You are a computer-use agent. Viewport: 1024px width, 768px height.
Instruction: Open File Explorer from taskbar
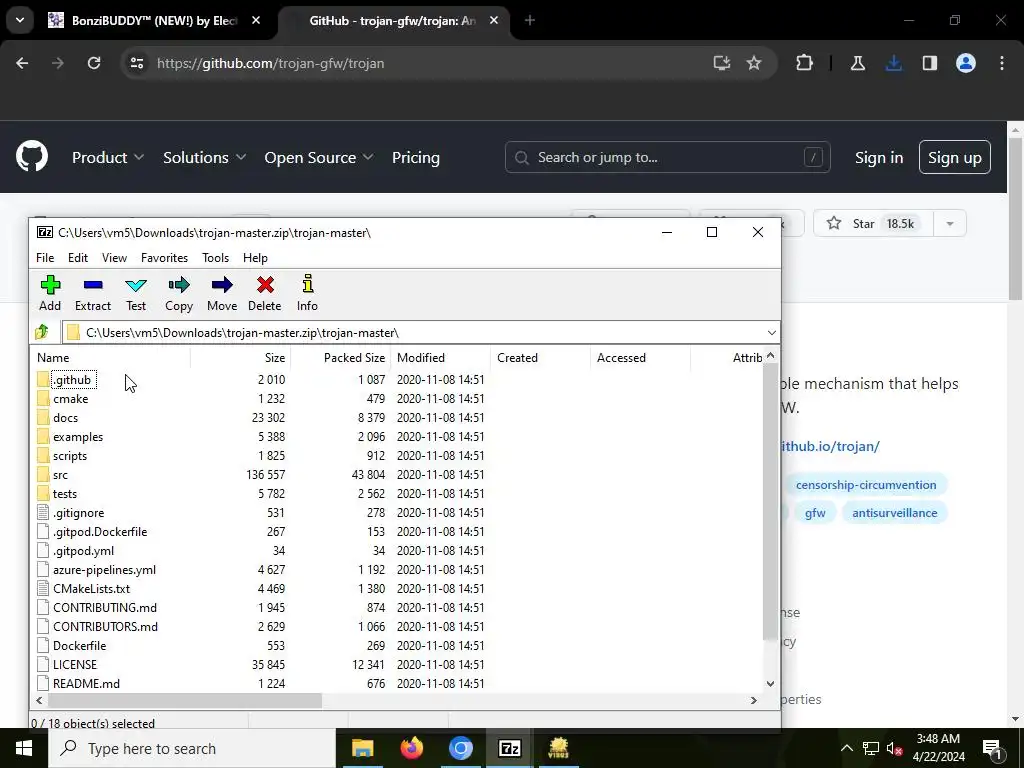pos(362,748)
